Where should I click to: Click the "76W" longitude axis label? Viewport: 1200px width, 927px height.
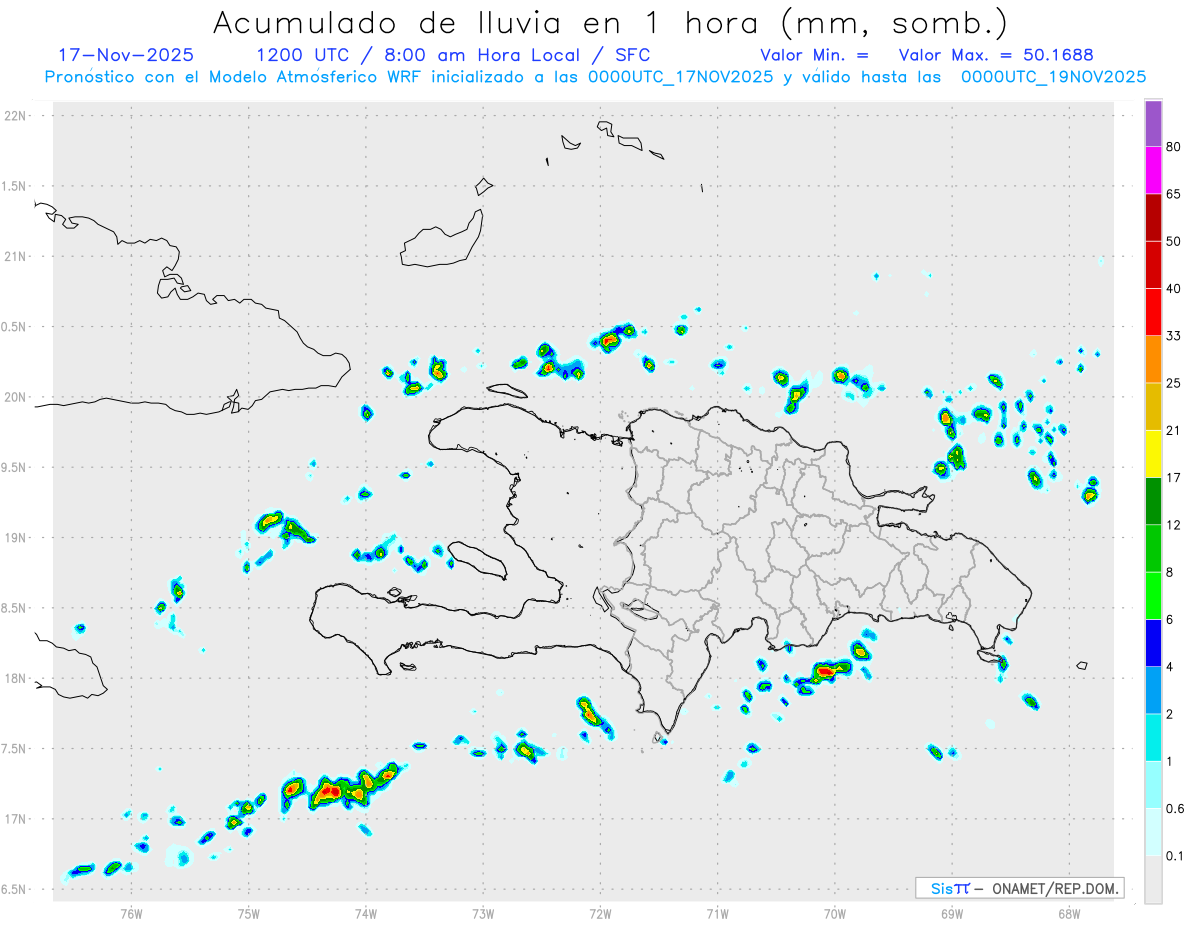[131, 914]
